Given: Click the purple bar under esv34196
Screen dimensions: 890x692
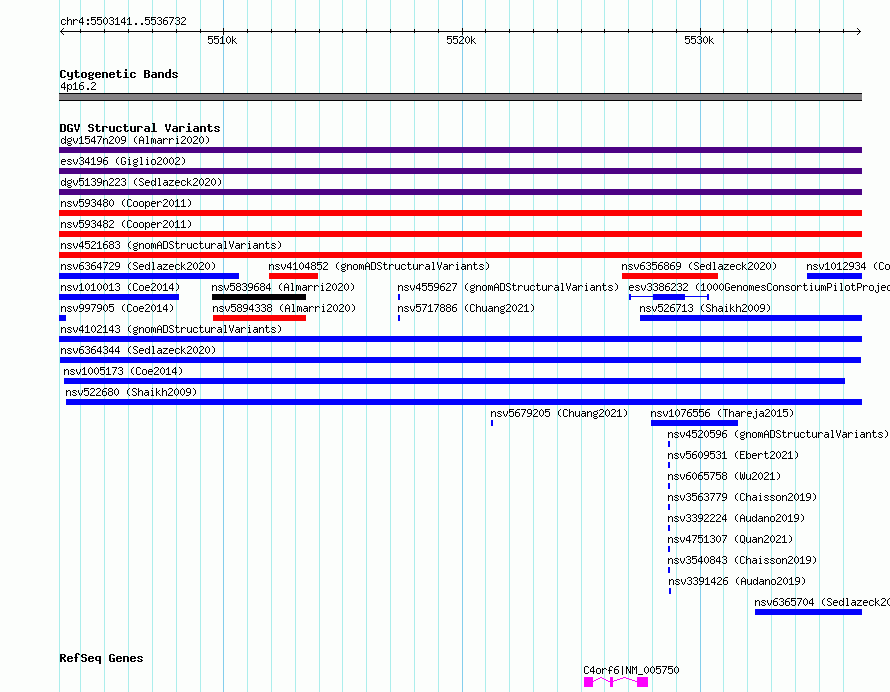Looking at the screenshot, I should 460,171.
